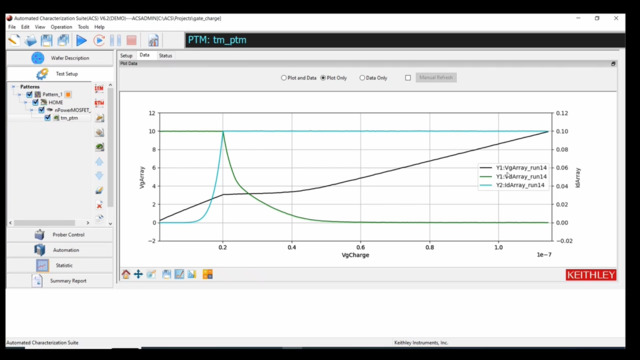Run the test with the blue play icon
Viewport: 640px width, 360px height.
pyautogui.click(x=82, y=40)
